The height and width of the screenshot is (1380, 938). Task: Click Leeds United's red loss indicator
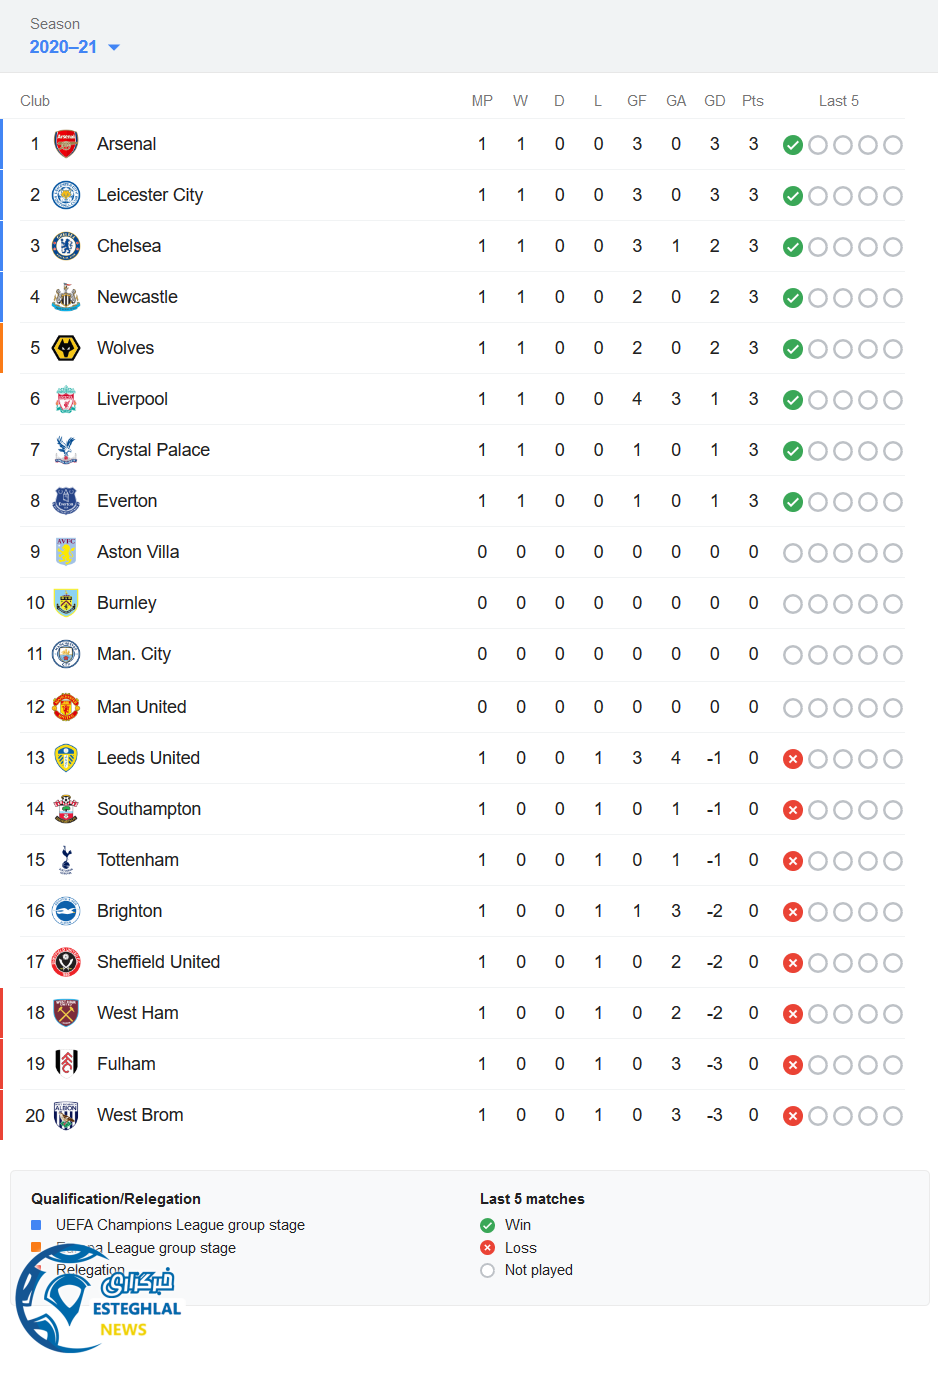pos(793,759)
